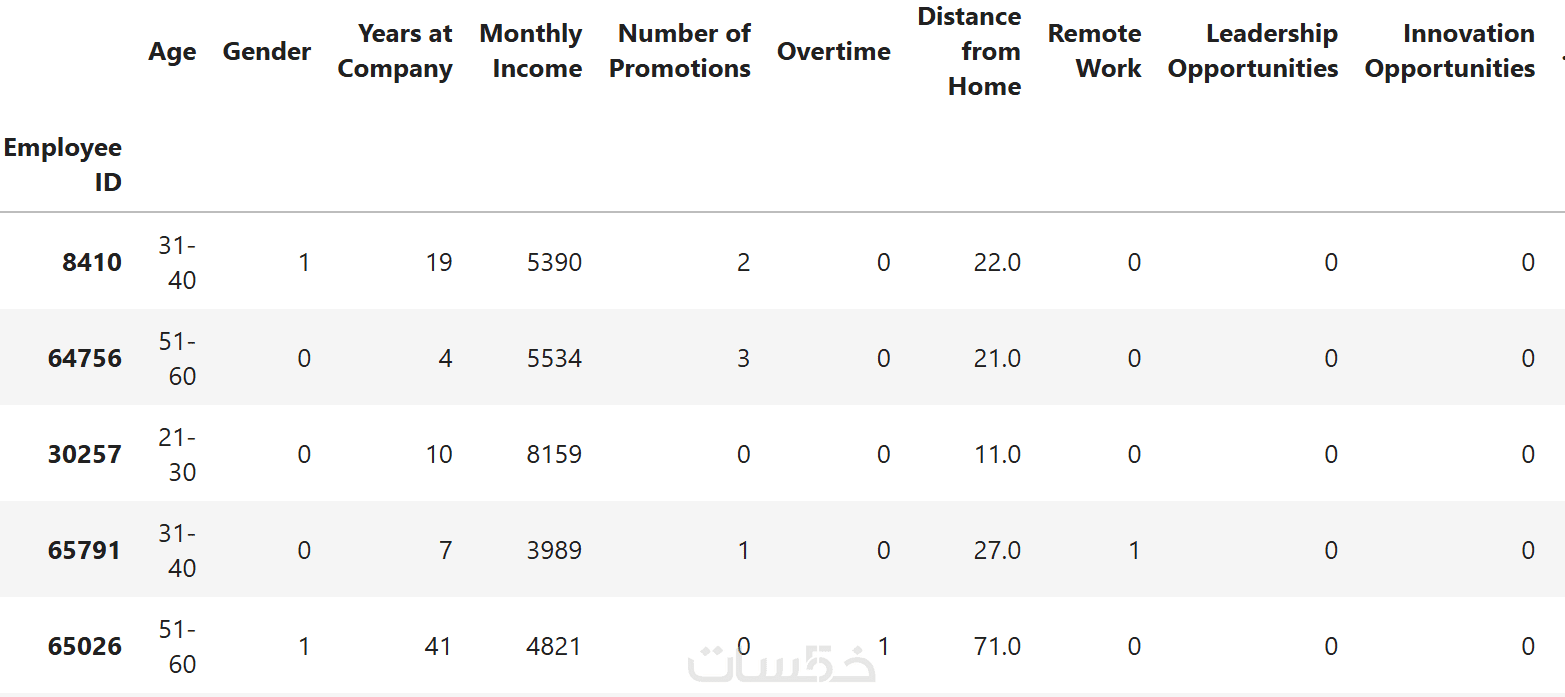Select the Innovation Opportunities column header
The width and height of the screenshot is (1565, 697).
tap(1450, 51)
